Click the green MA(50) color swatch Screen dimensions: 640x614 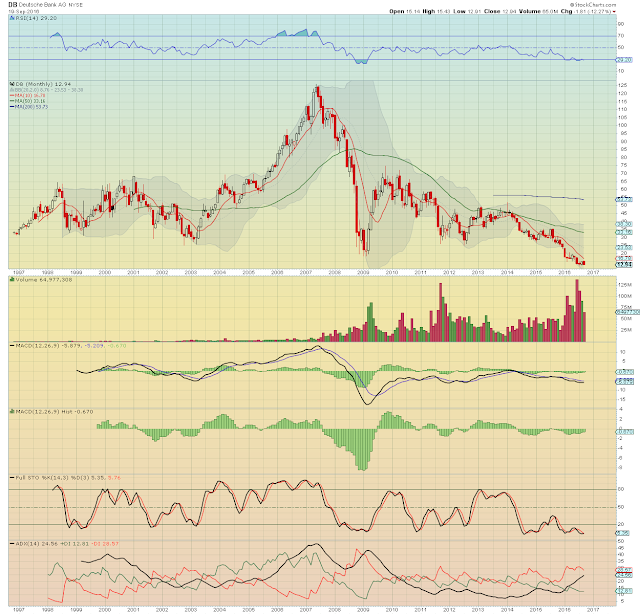pyautogui.click(x=12, y=100)
